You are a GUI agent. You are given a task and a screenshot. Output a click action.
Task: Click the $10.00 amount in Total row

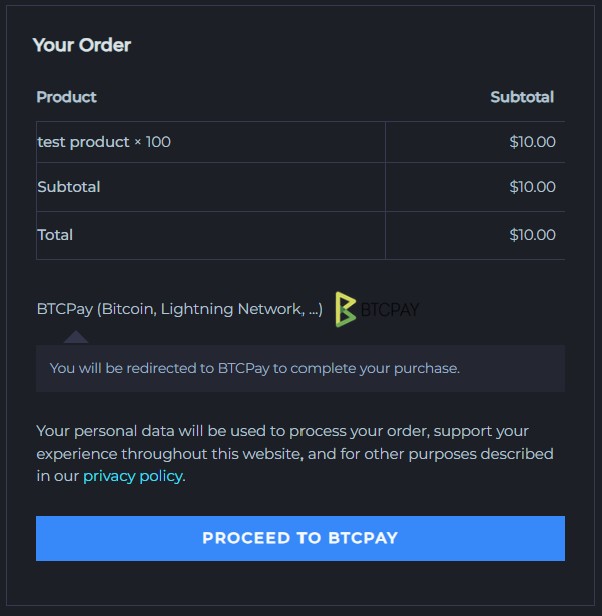tap(532, 235)
